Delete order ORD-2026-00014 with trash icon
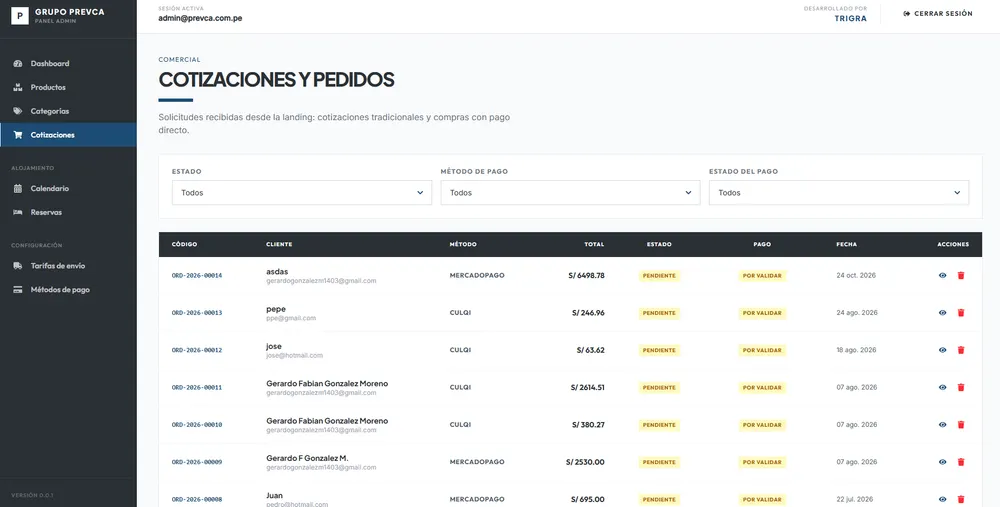Viewport: 1000px width, 507px height. 961,276
